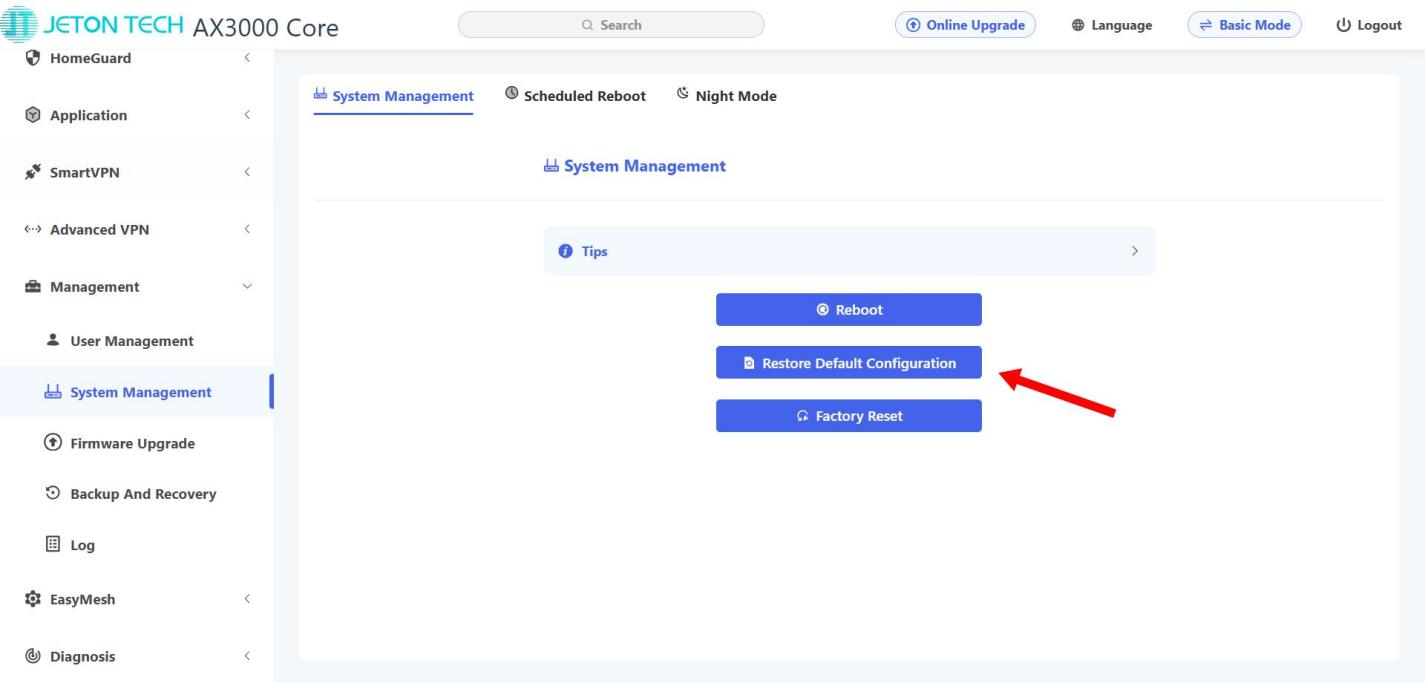The image size is (1425, 683).
Task: Log out of the router
Action: (x=1369, y=25)
